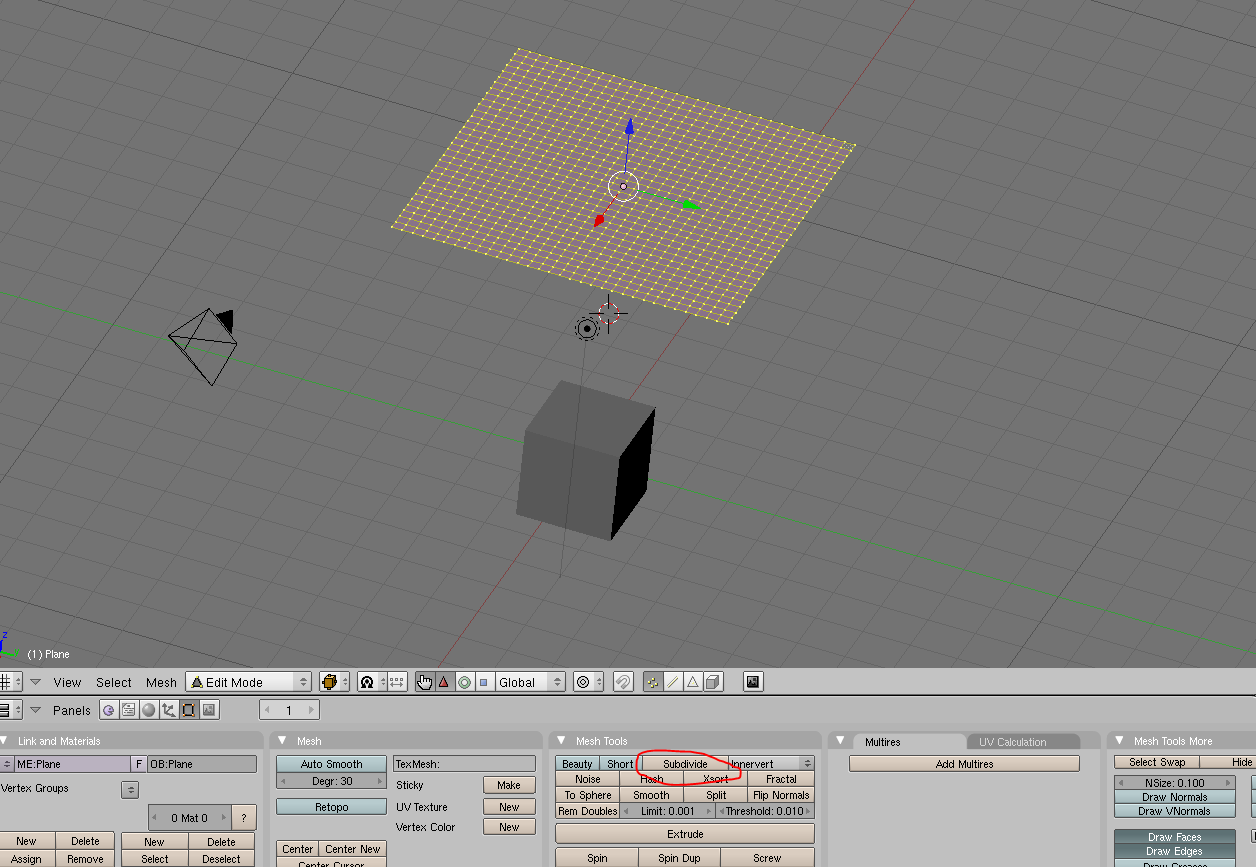Open the View menu
Image resolution: width=1256 pixels, height=867 pixels.
click(67, 682)
